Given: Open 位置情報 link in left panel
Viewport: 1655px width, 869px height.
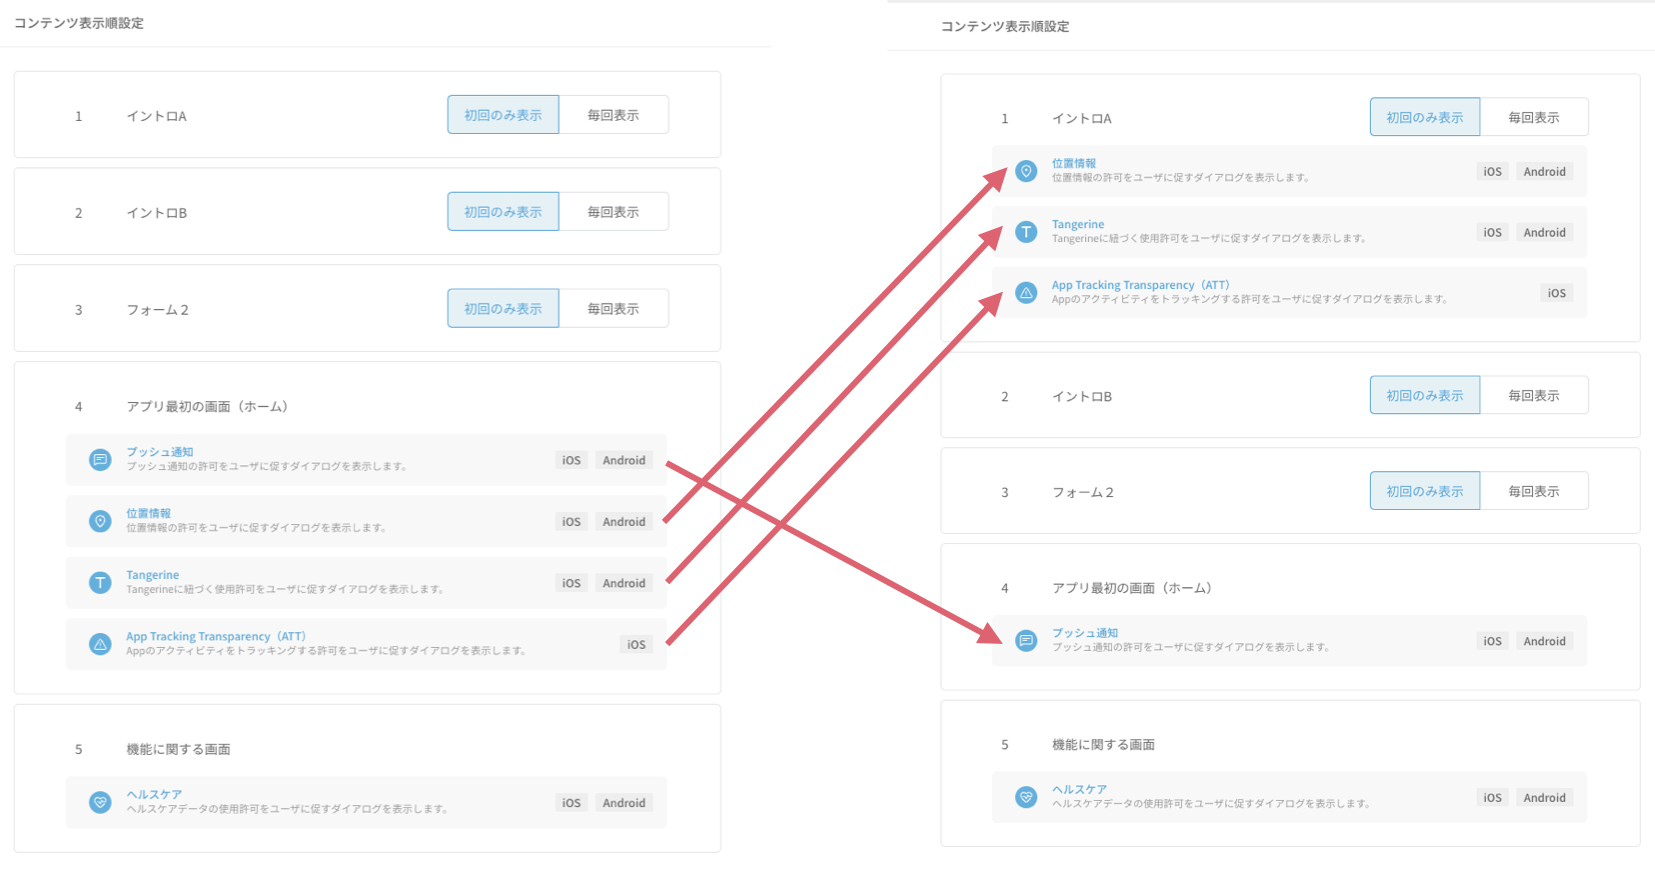Looking at the screenshot, I should point(148,513).
